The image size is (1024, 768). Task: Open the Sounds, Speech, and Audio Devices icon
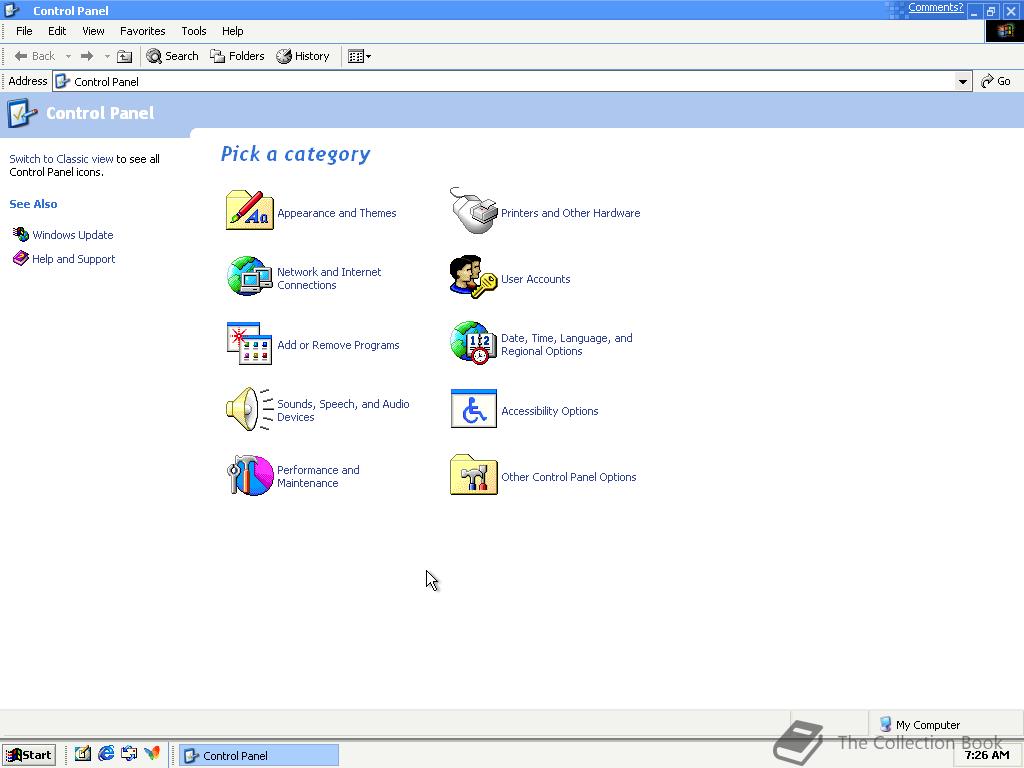click(249, 409)
